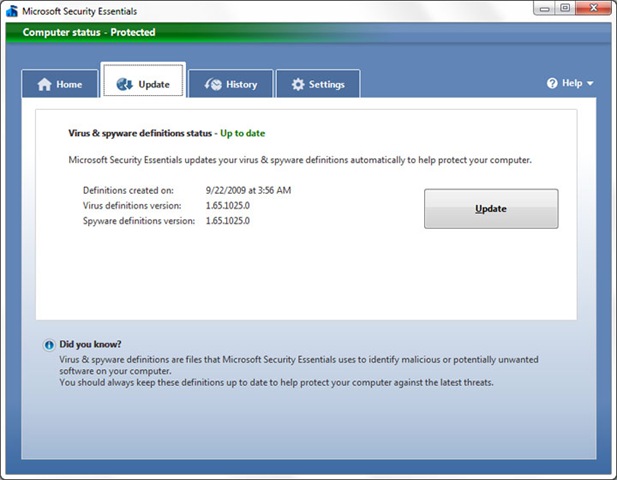This screenshot has width=617, height=480.
Task: Click the globe download icon on Update tab
Action: pyautogui.click(x=124, y=84)
